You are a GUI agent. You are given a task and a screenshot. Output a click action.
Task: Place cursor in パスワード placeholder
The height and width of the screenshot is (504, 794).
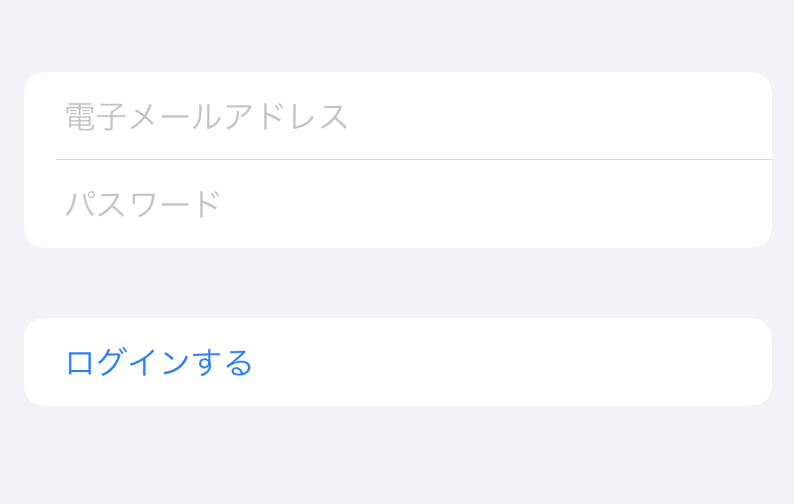tap(143, 204)
